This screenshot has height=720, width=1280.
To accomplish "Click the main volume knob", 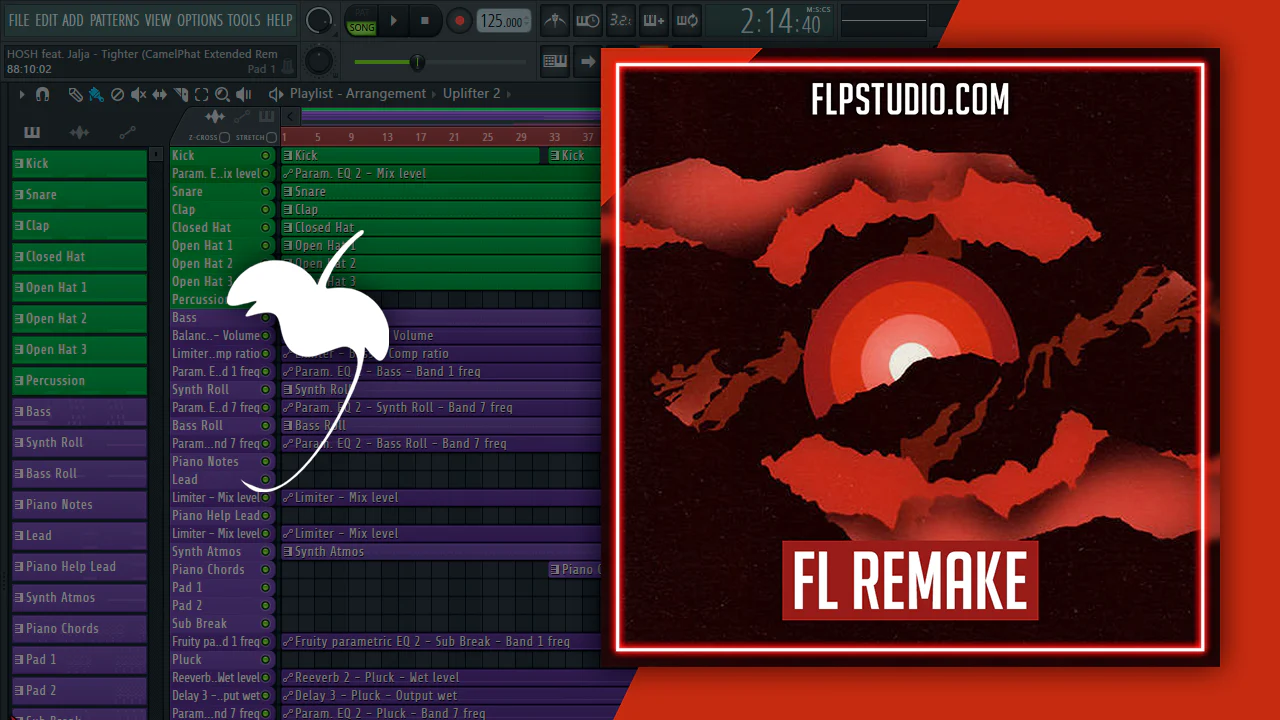I will click(318, 20).
